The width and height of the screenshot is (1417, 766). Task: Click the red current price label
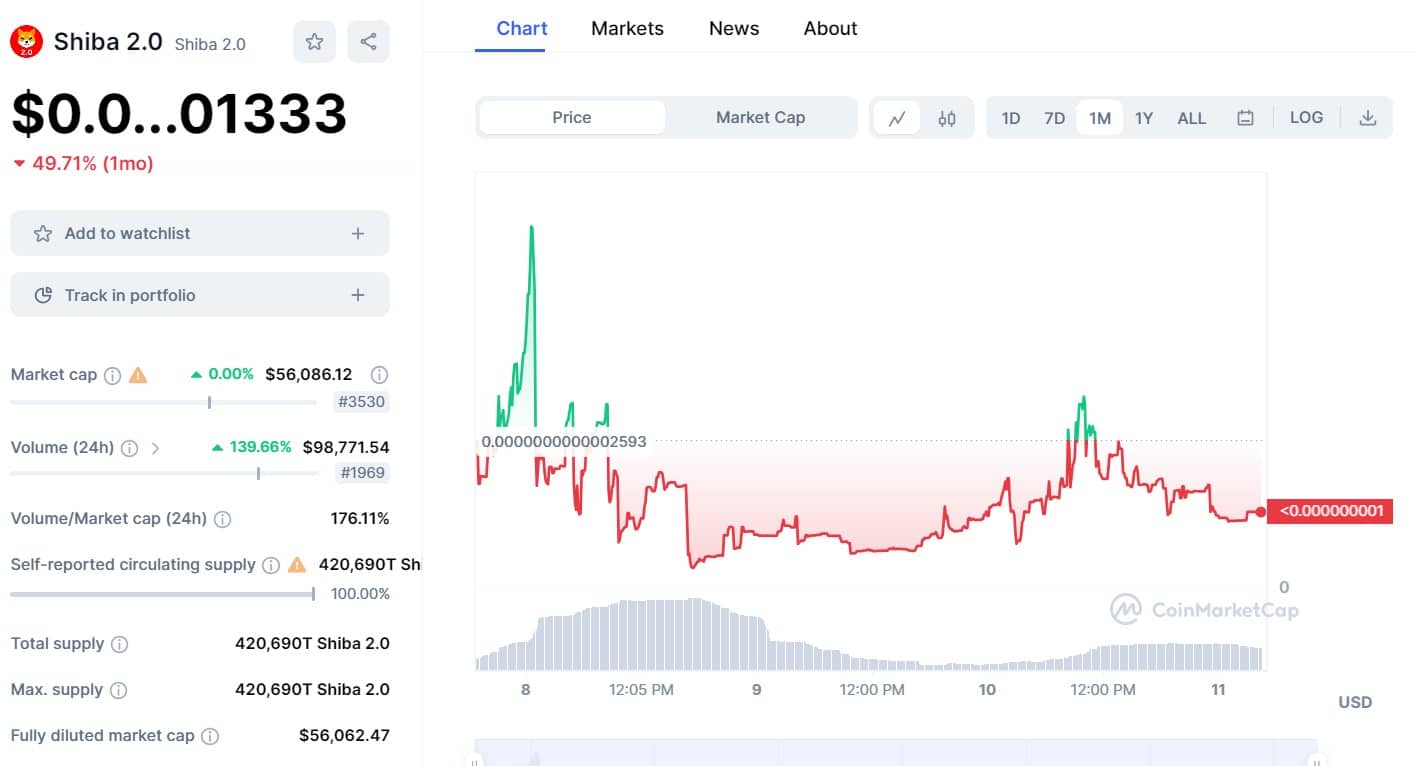pos(1329,511)
